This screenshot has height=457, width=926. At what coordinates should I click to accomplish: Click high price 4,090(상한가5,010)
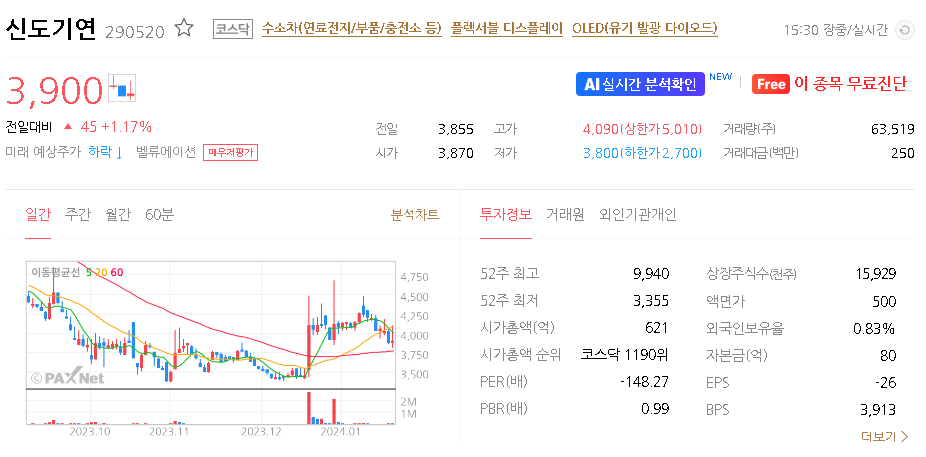(x=643, y=129)
